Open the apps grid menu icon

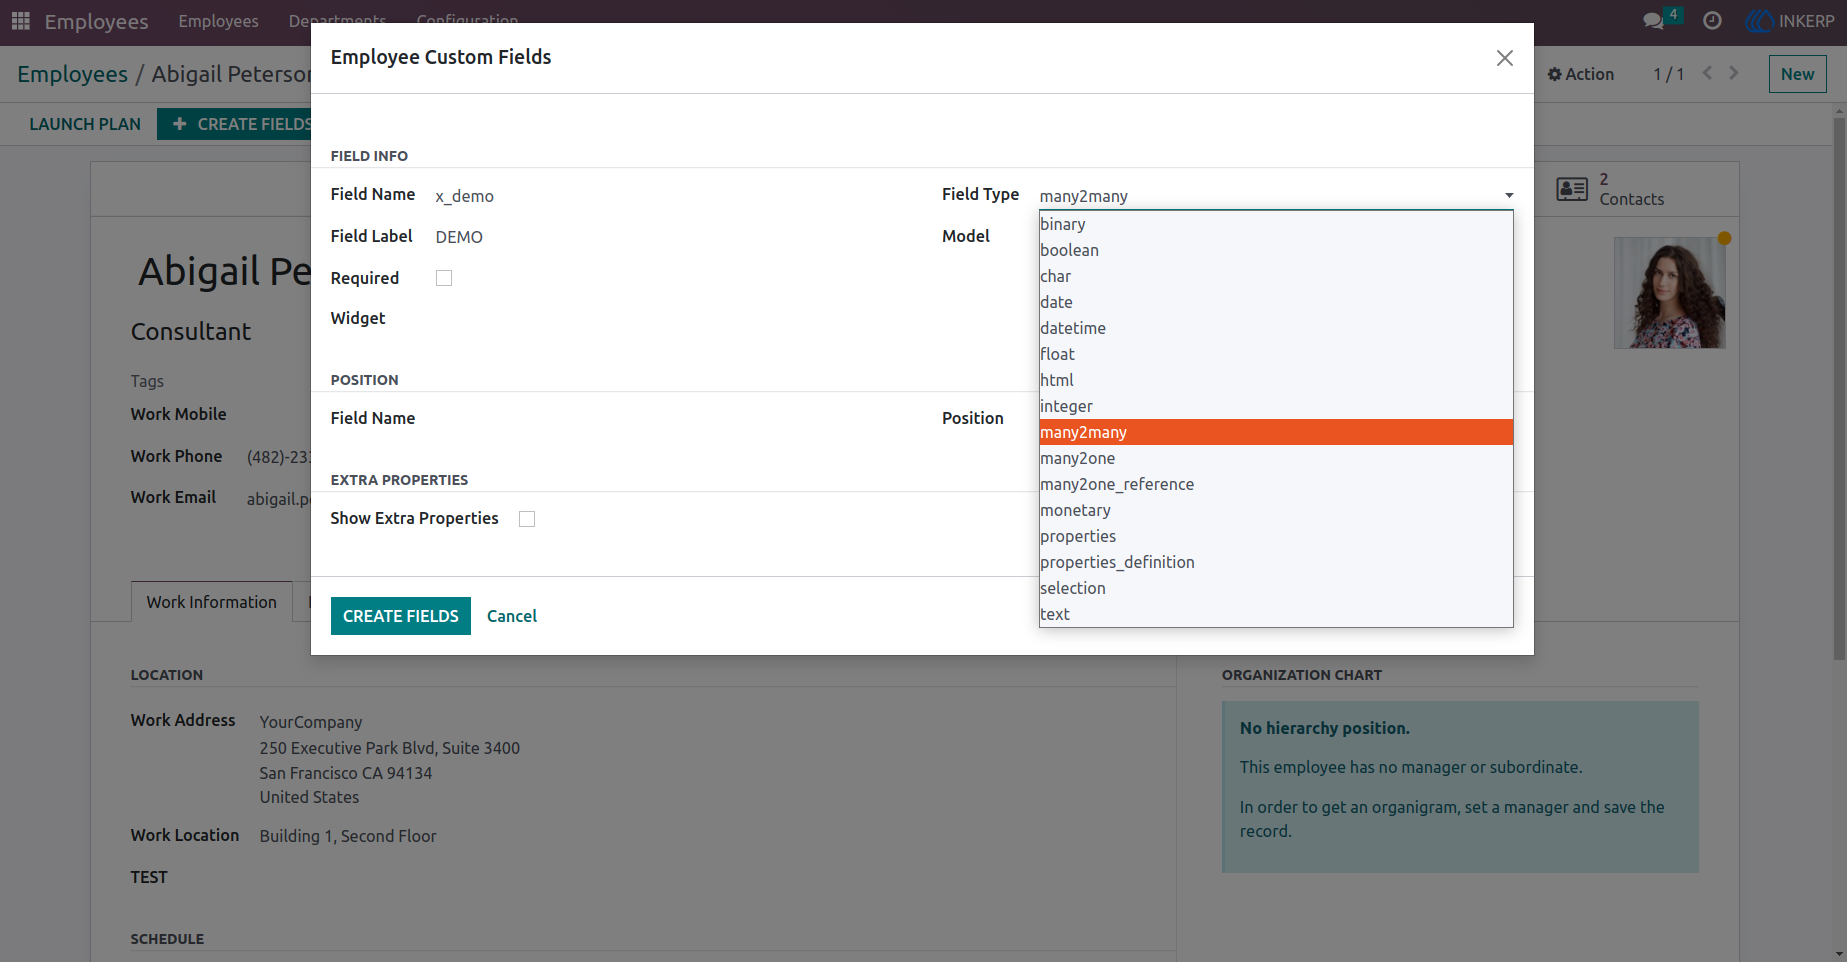tap(21, 21)
